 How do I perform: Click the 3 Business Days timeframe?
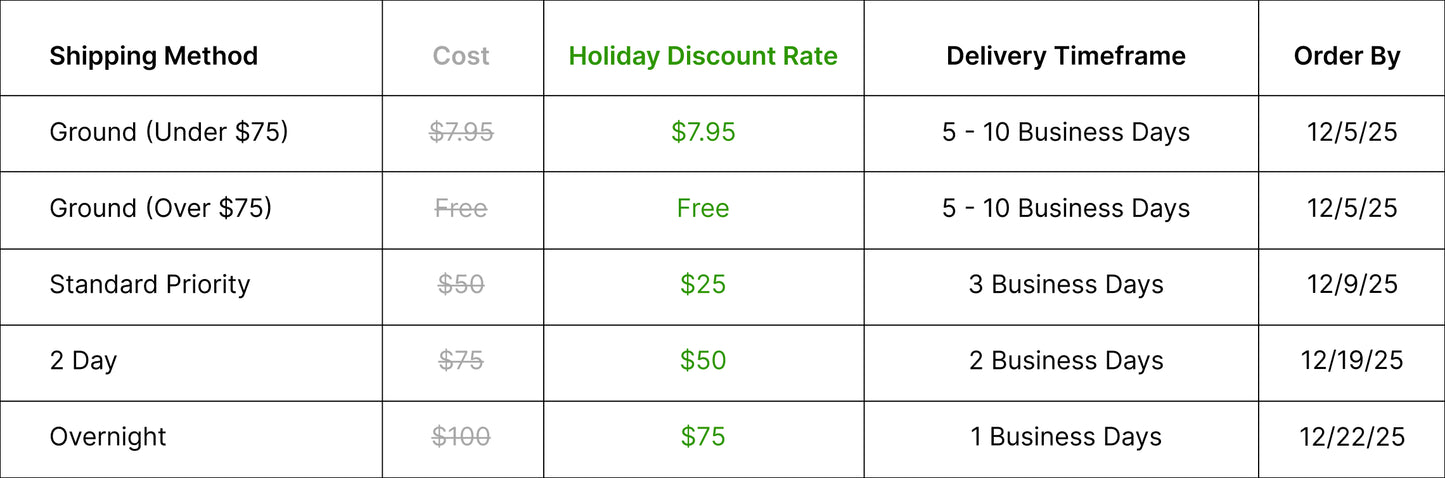click(1066, 284)
